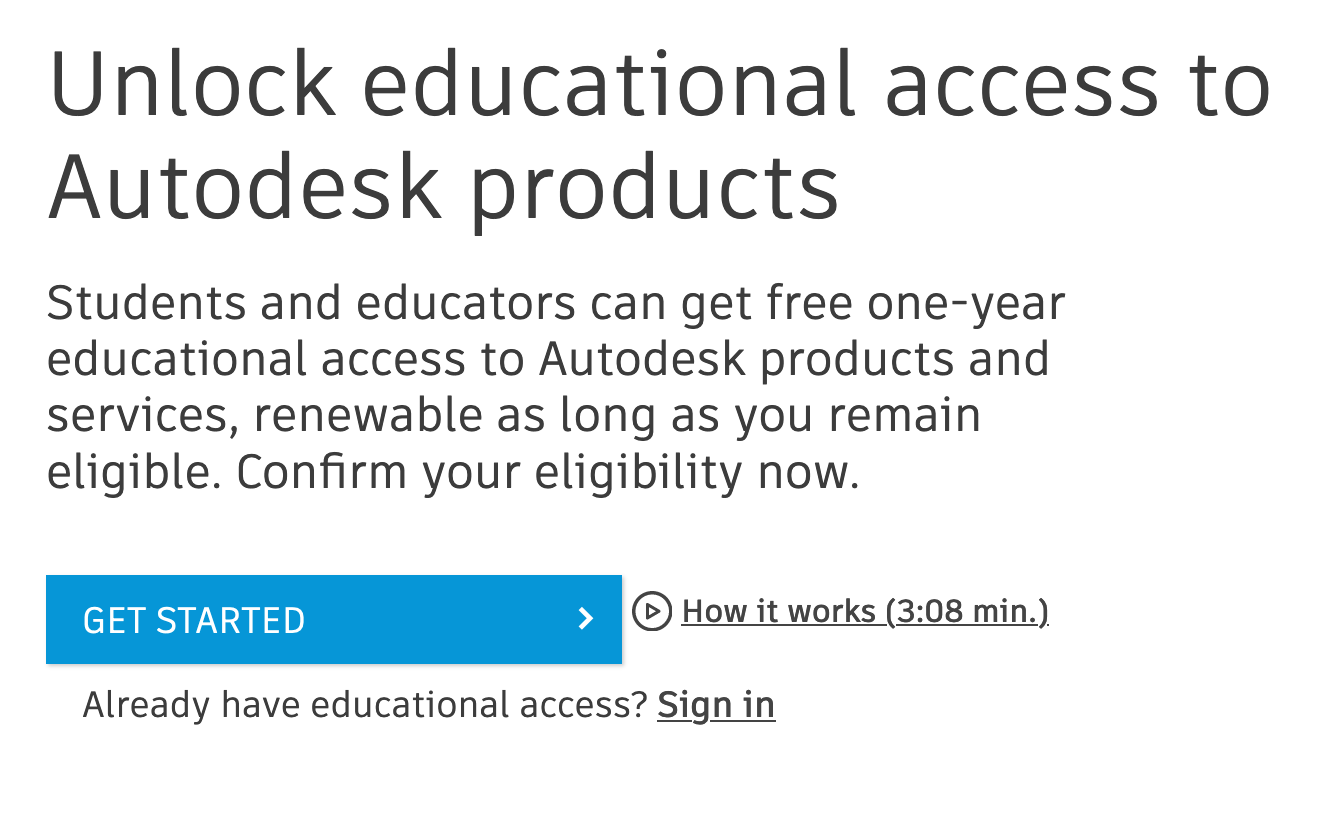Click the word "services" in the paragraph

click(140, 416)
